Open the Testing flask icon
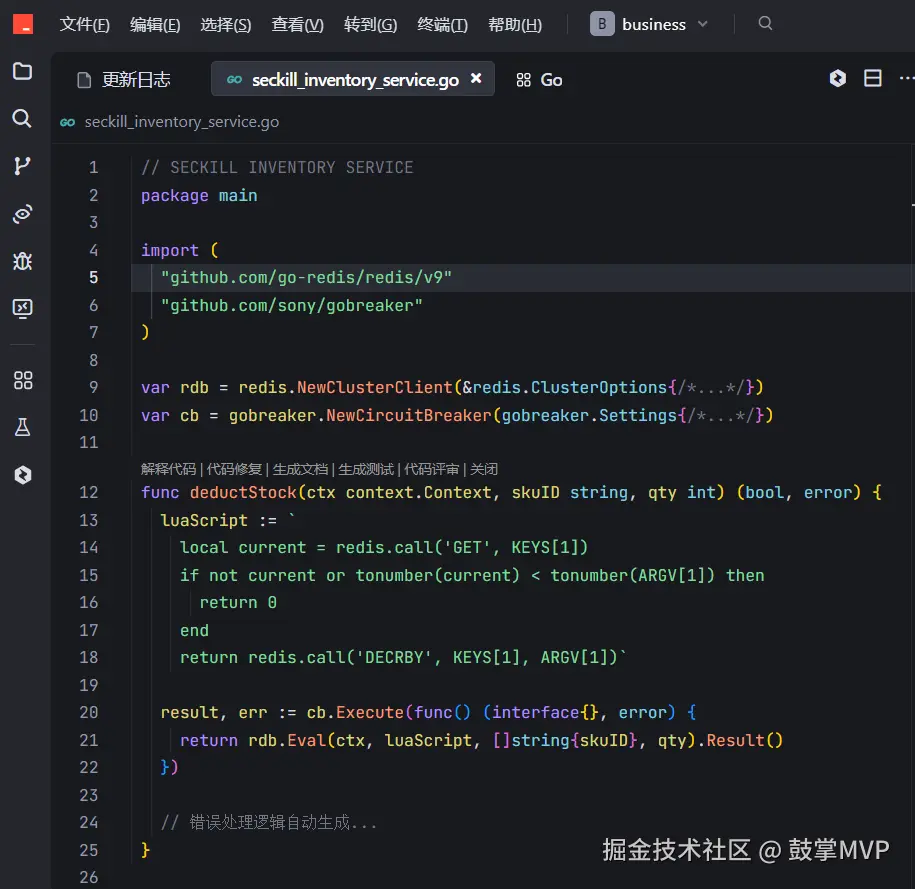This screenshot has width=915, height=889. [23, 427]
